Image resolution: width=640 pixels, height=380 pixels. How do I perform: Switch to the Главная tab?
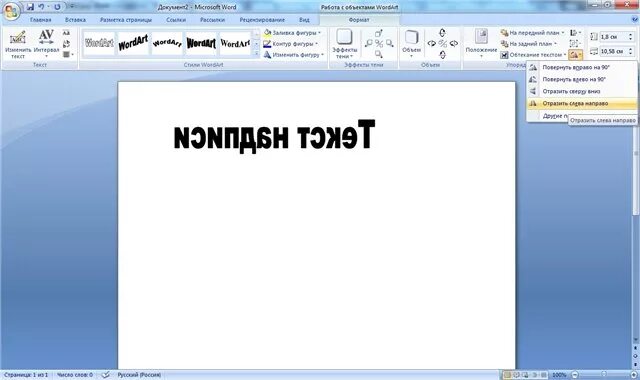(x=40, y=20)
